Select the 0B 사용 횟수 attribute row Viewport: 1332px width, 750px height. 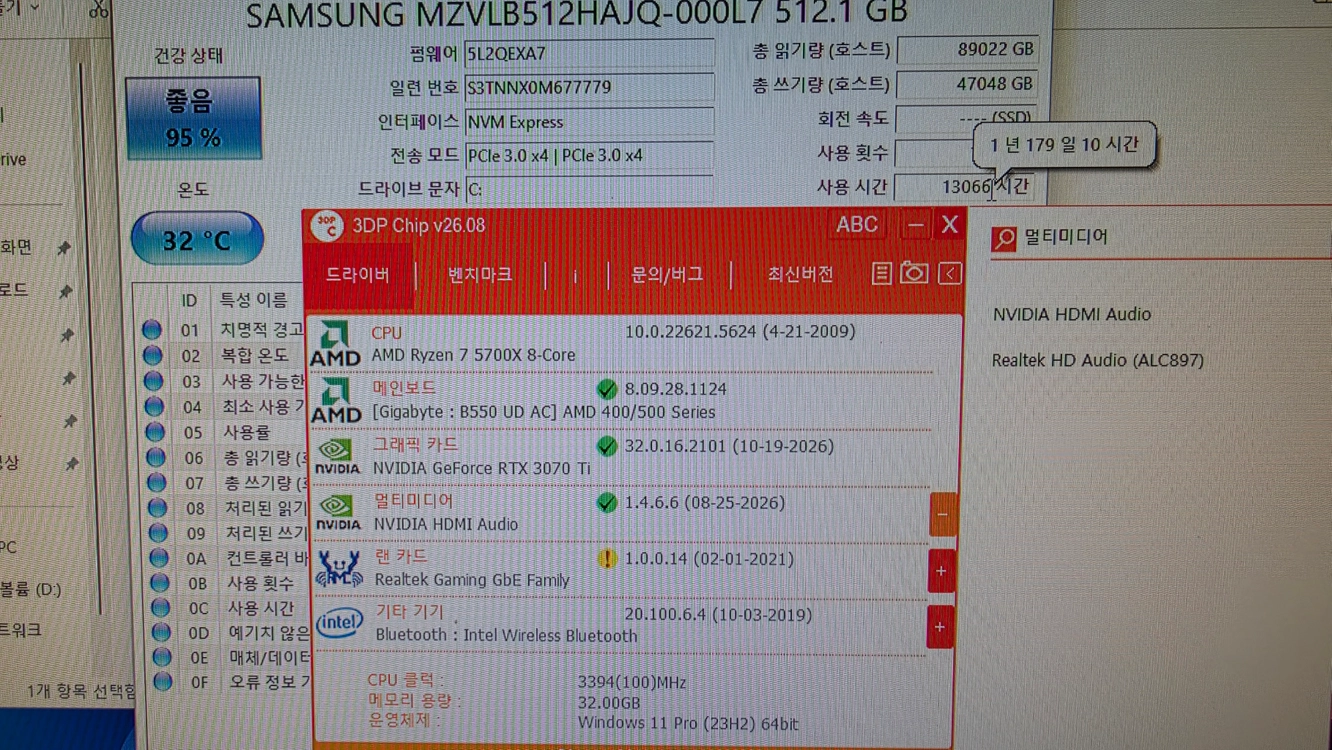click(x=227, y=583)
